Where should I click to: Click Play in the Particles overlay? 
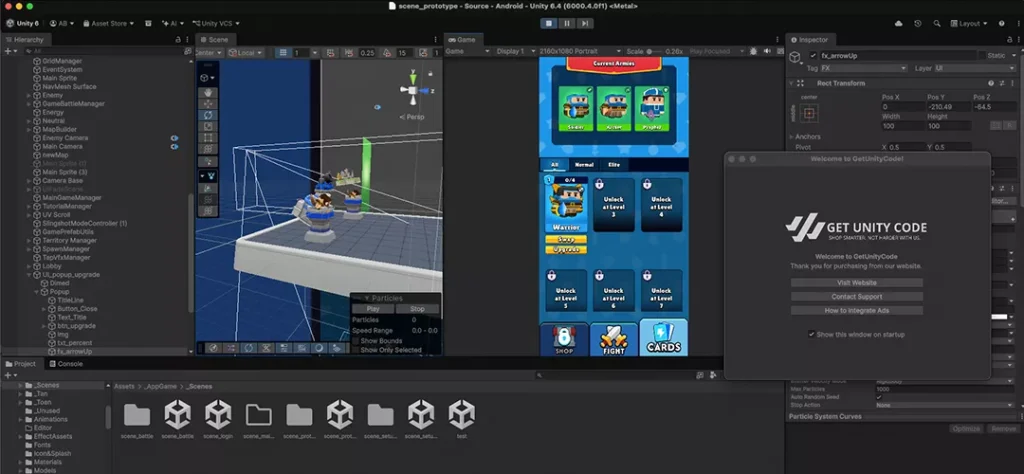point(373,309)
